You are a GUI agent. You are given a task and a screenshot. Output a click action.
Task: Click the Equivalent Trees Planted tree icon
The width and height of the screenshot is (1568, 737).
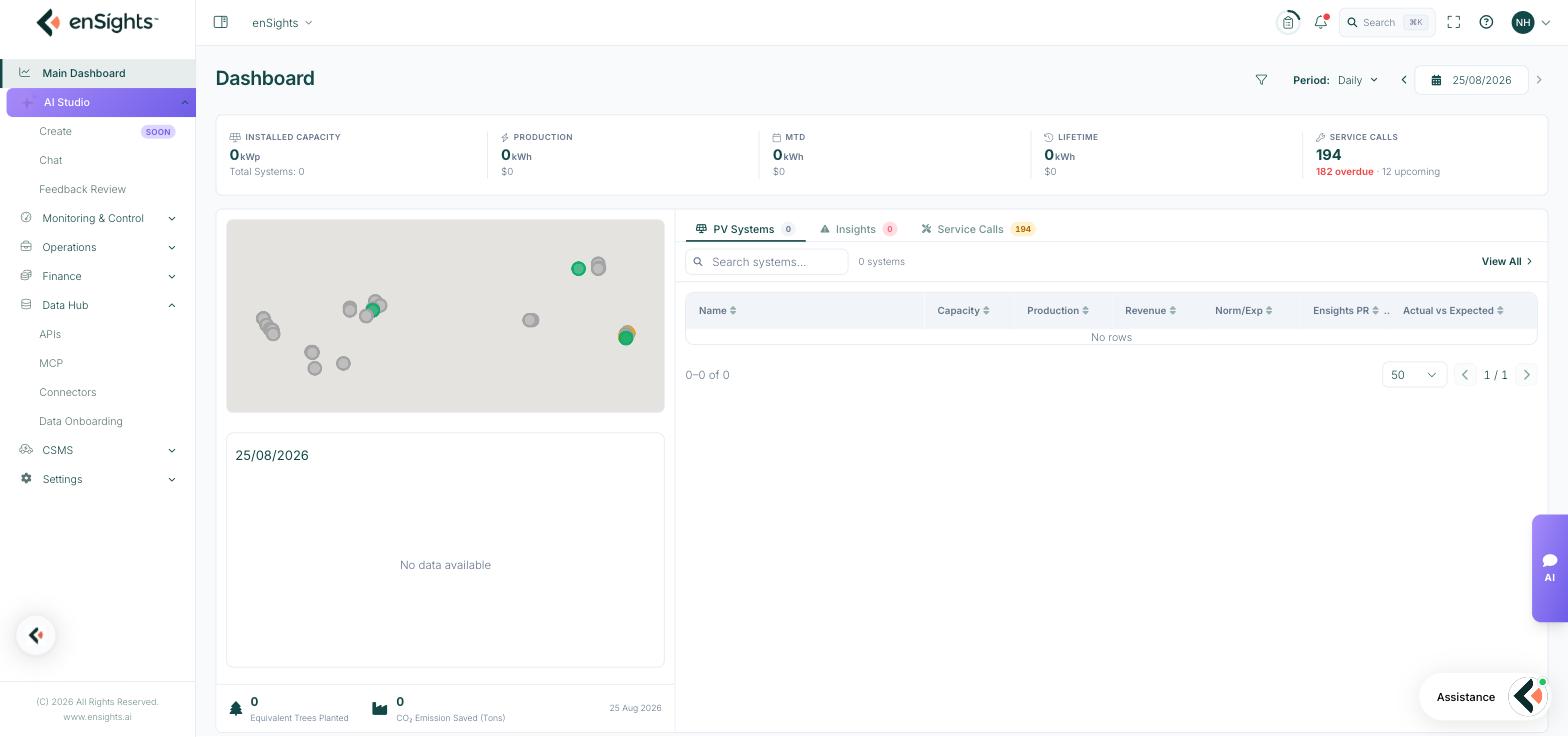pos(236,708)
